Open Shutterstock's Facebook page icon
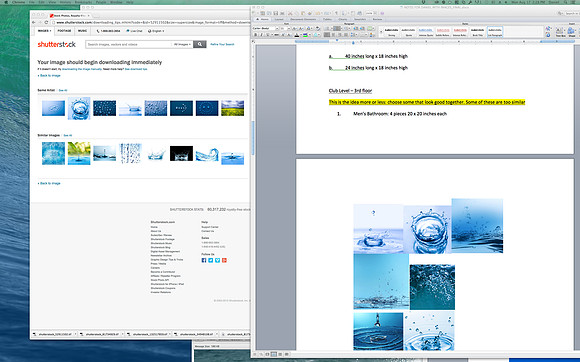The height and width of the screenshot is (362, 580). [x=204, y=260]
